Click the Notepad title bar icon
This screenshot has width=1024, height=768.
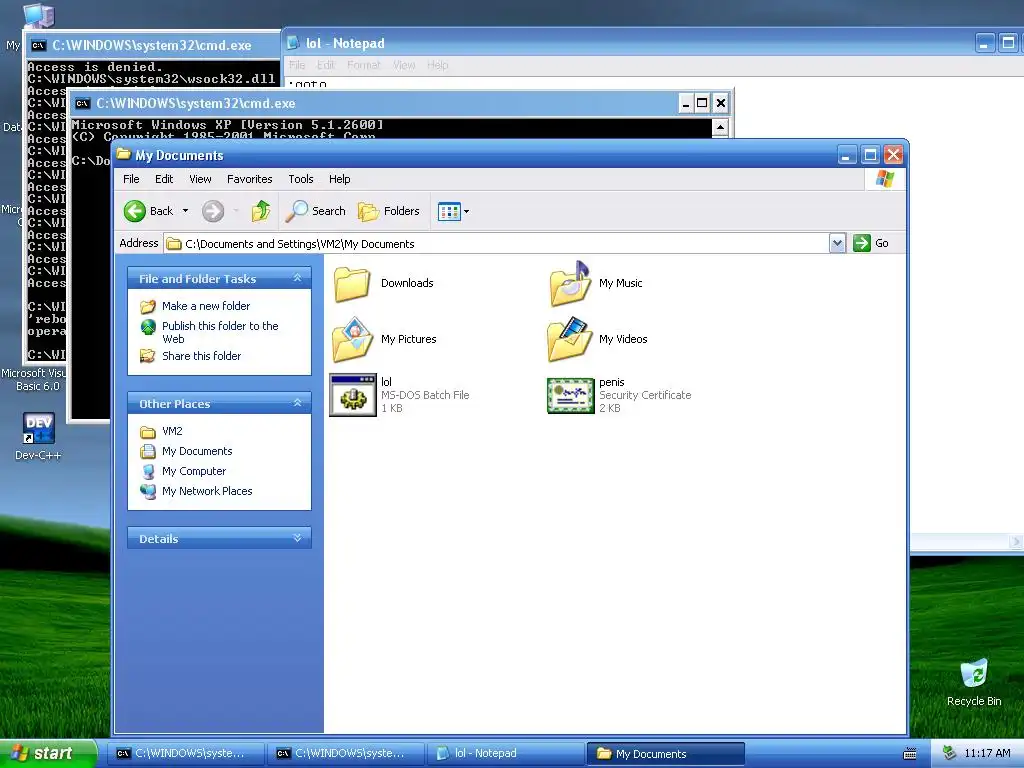pyautogui.click(x=294, y=43)
